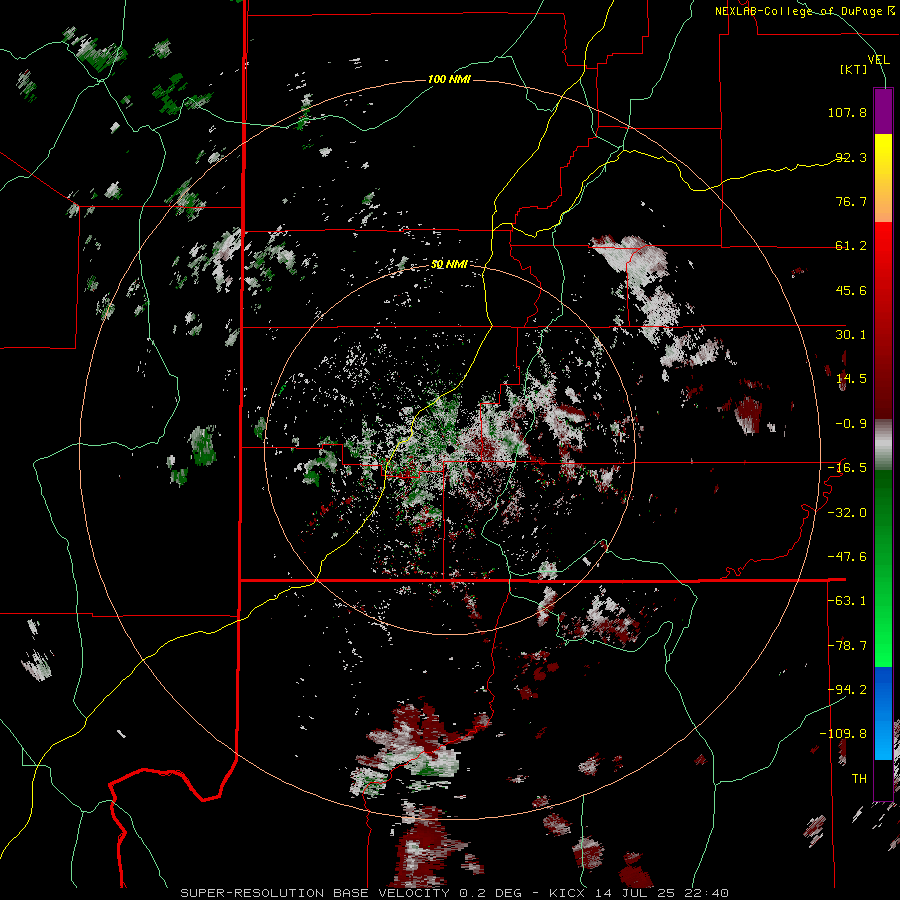Click the 61.2 velocity scale value
Screen dimensions: 900x900
(x=851, y=246)
